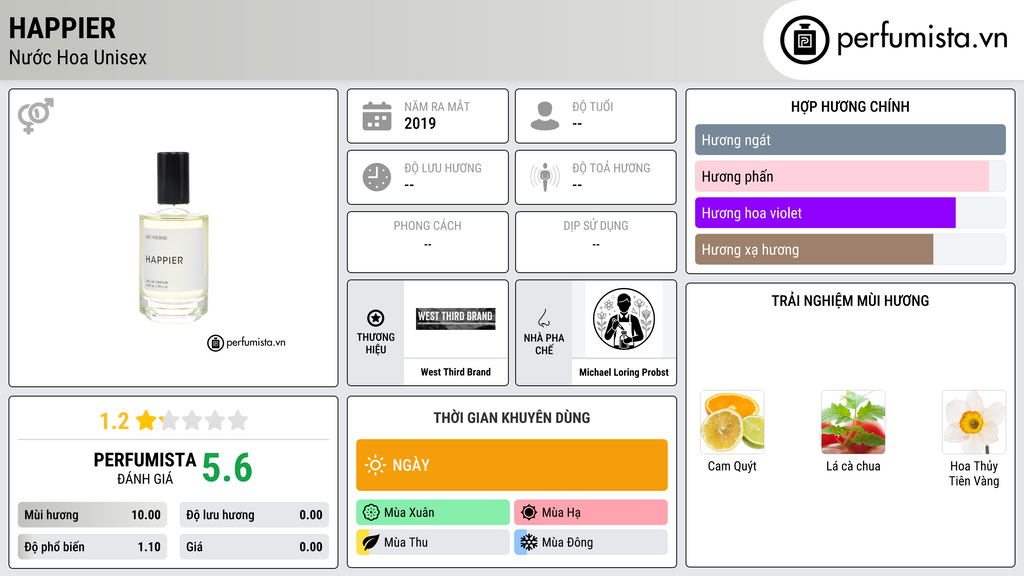Screen dimensions: 1024x576
Task: Click the Giá 0.00 score
Action: (254, 547)
